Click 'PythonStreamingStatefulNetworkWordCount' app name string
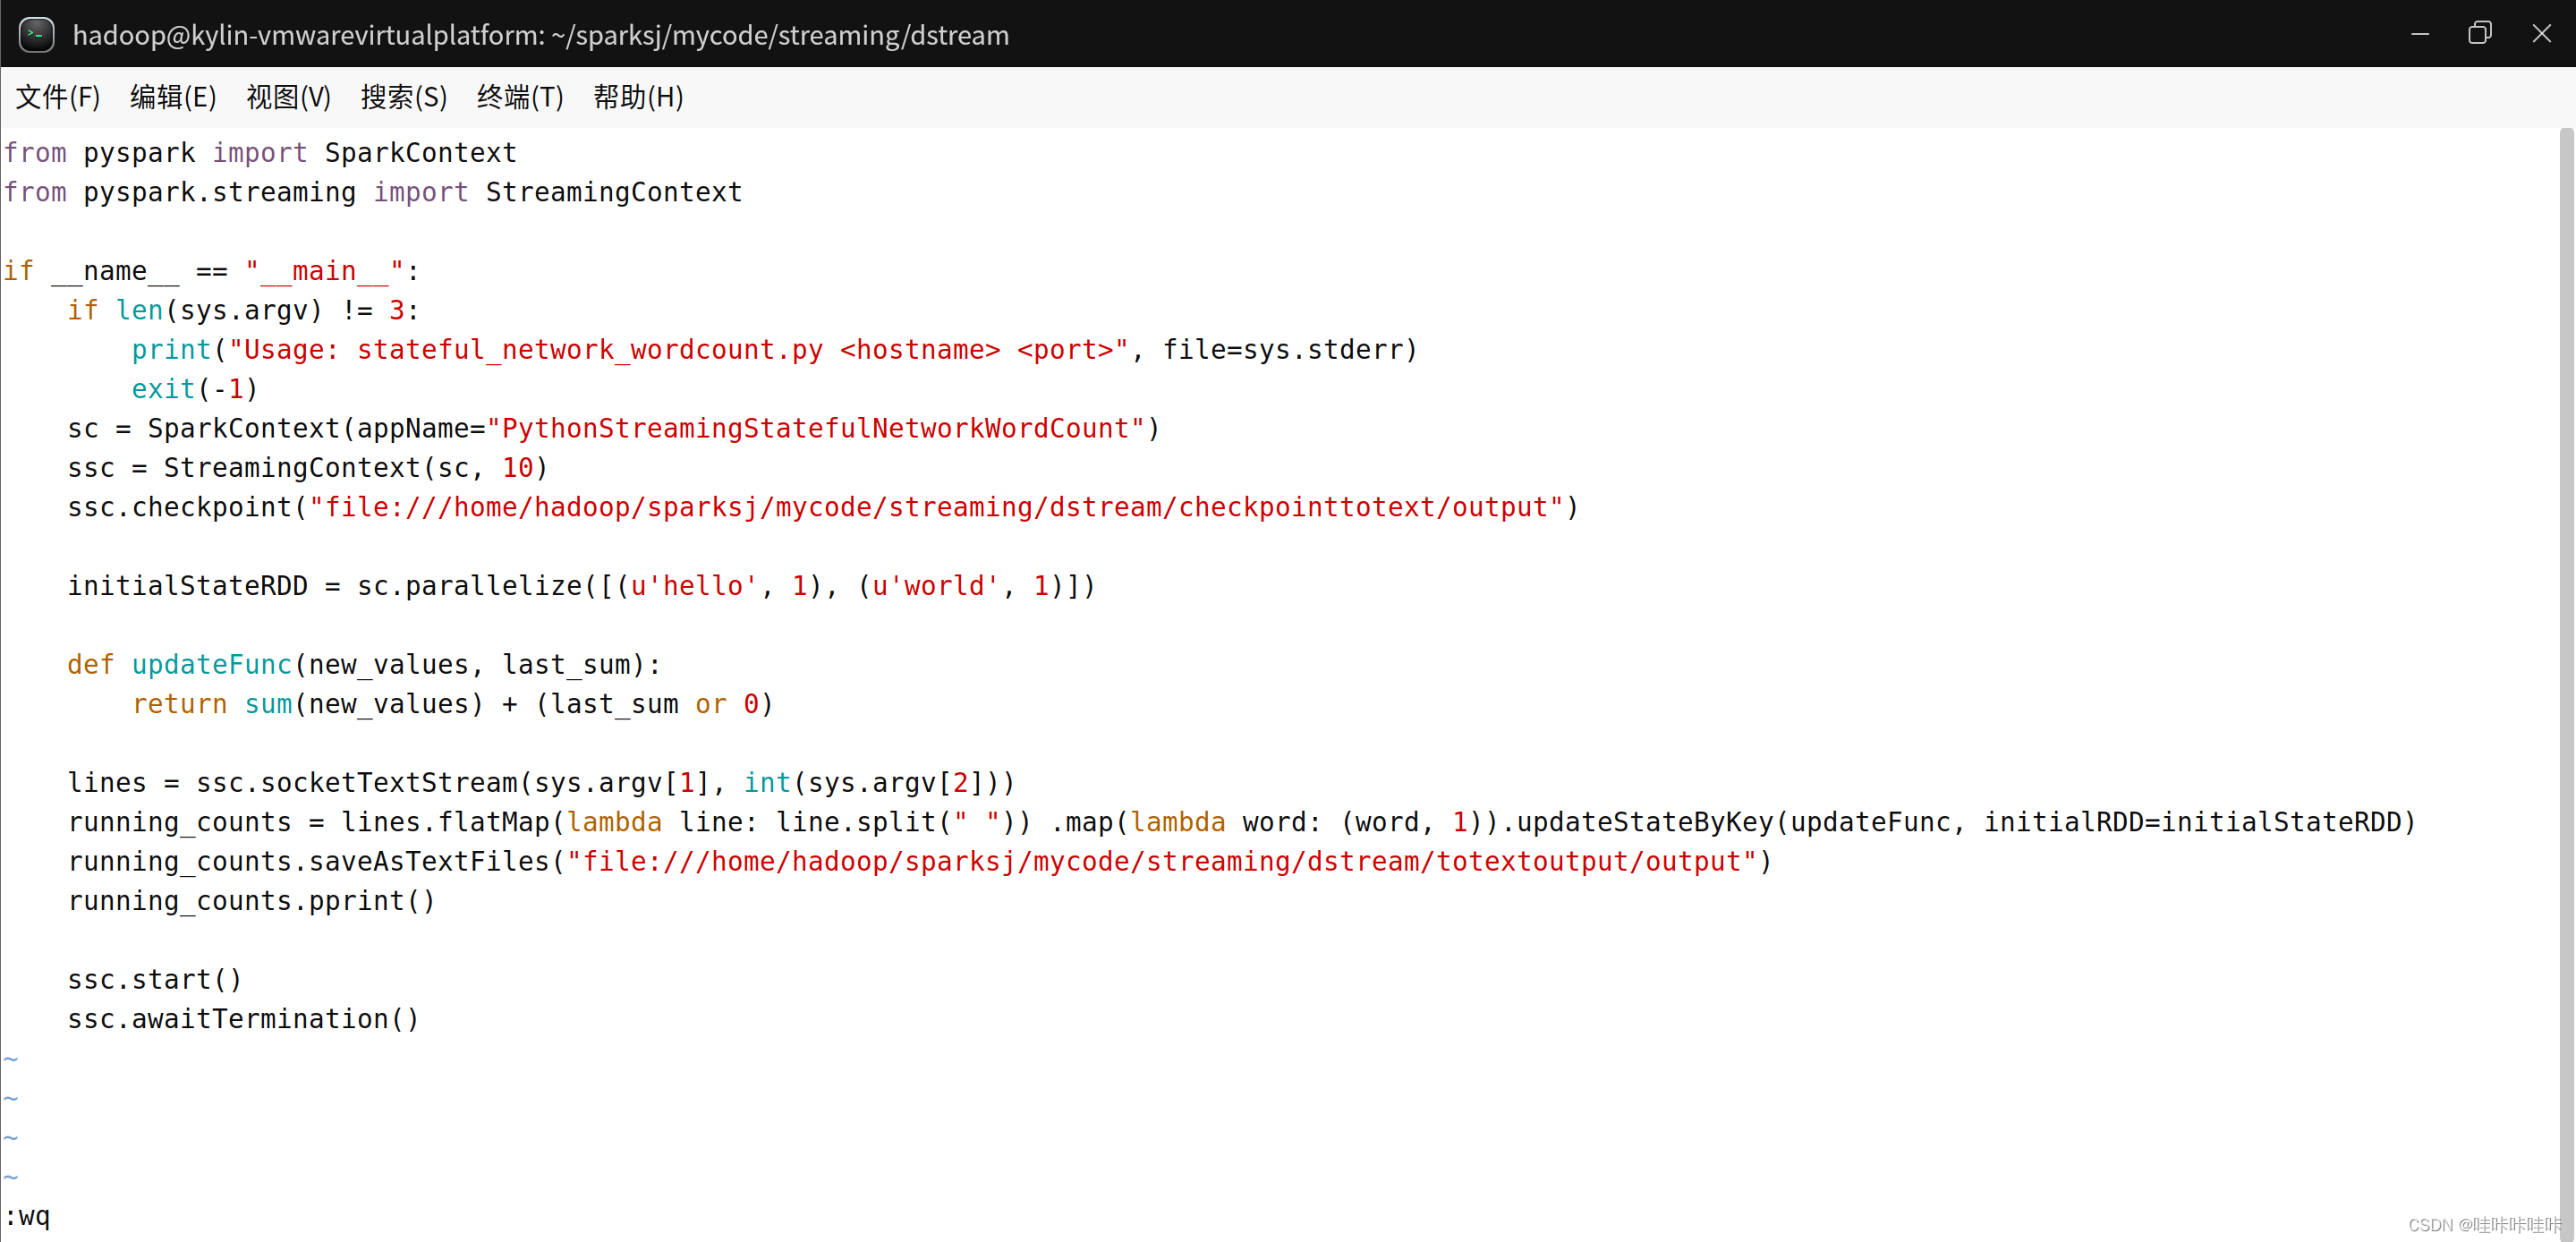Screen dimensions: 2576x1242 pos(816,428)
